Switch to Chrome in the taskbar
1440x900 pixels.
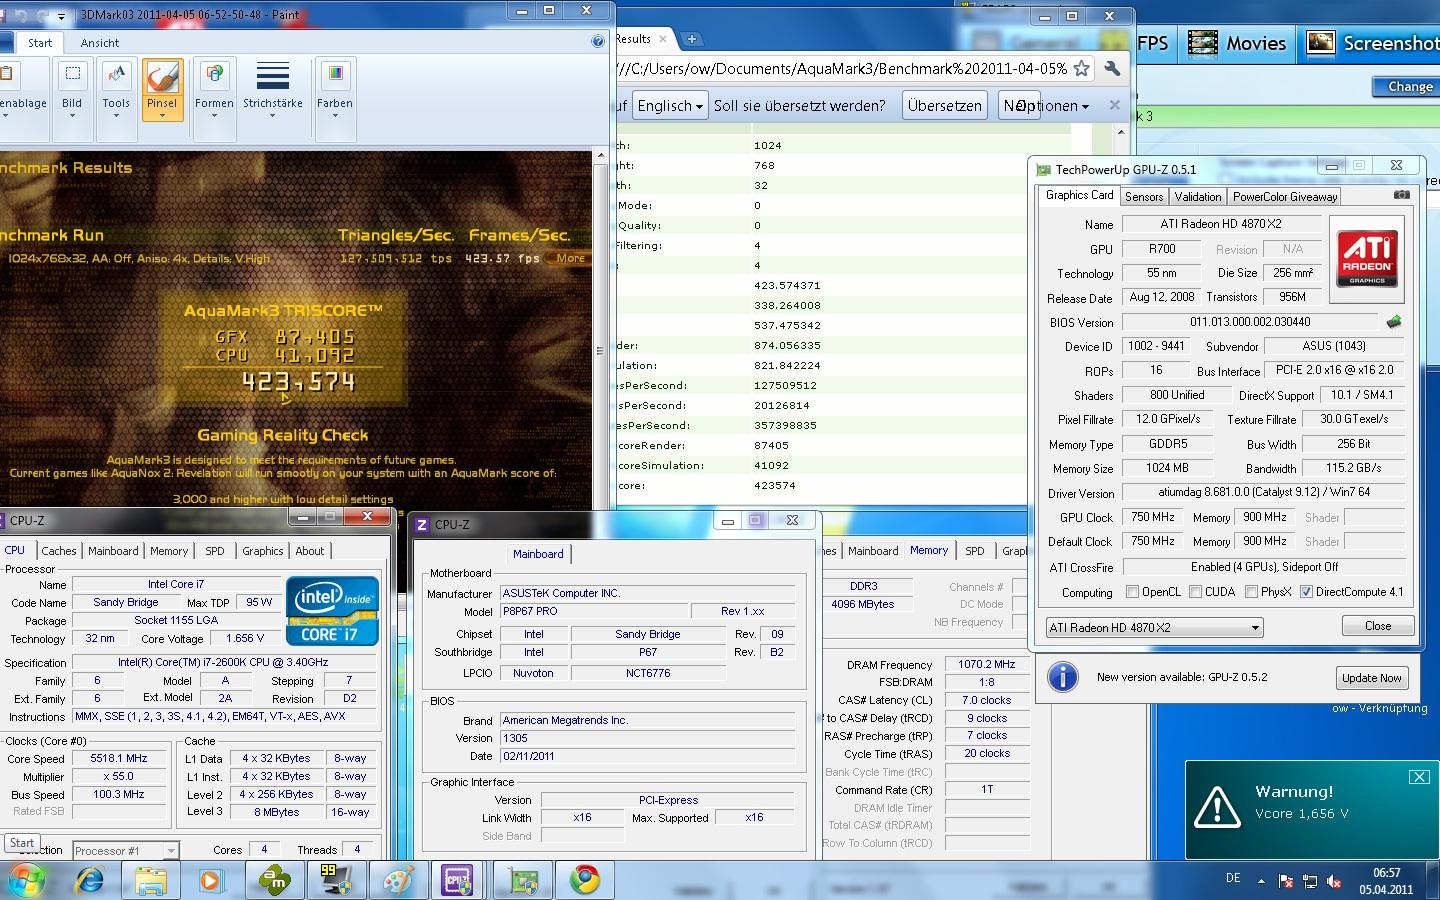(585, 880)
